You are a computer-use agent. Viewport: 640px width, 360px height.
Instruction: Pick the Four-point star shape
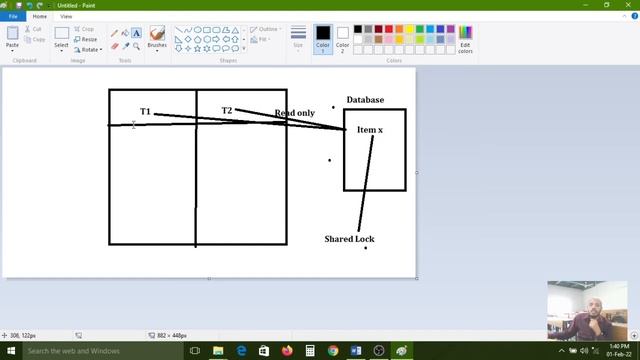pyautogui.click(x=188, y=49)
